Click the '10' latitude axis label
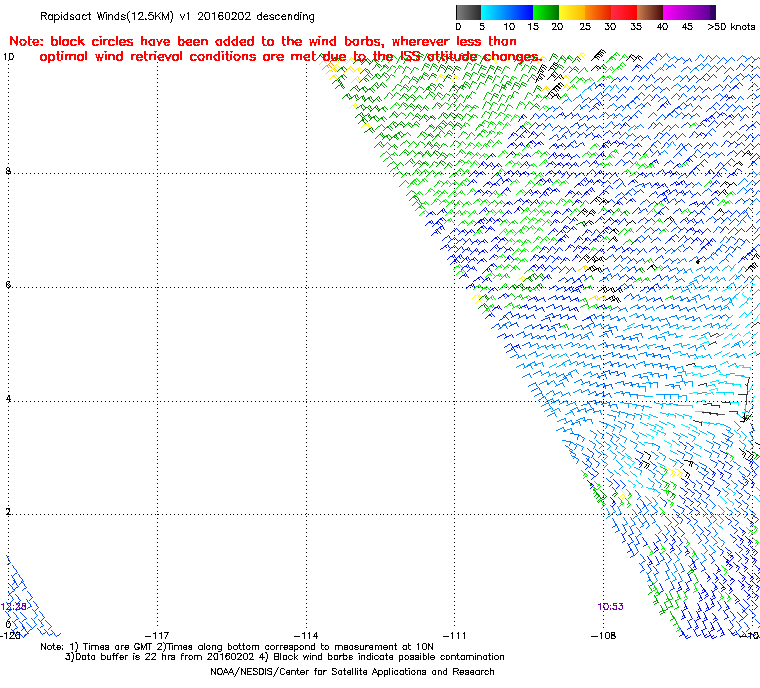Image resolution: width=760 pixels, height=688 pixels. [x=8, y=57]
